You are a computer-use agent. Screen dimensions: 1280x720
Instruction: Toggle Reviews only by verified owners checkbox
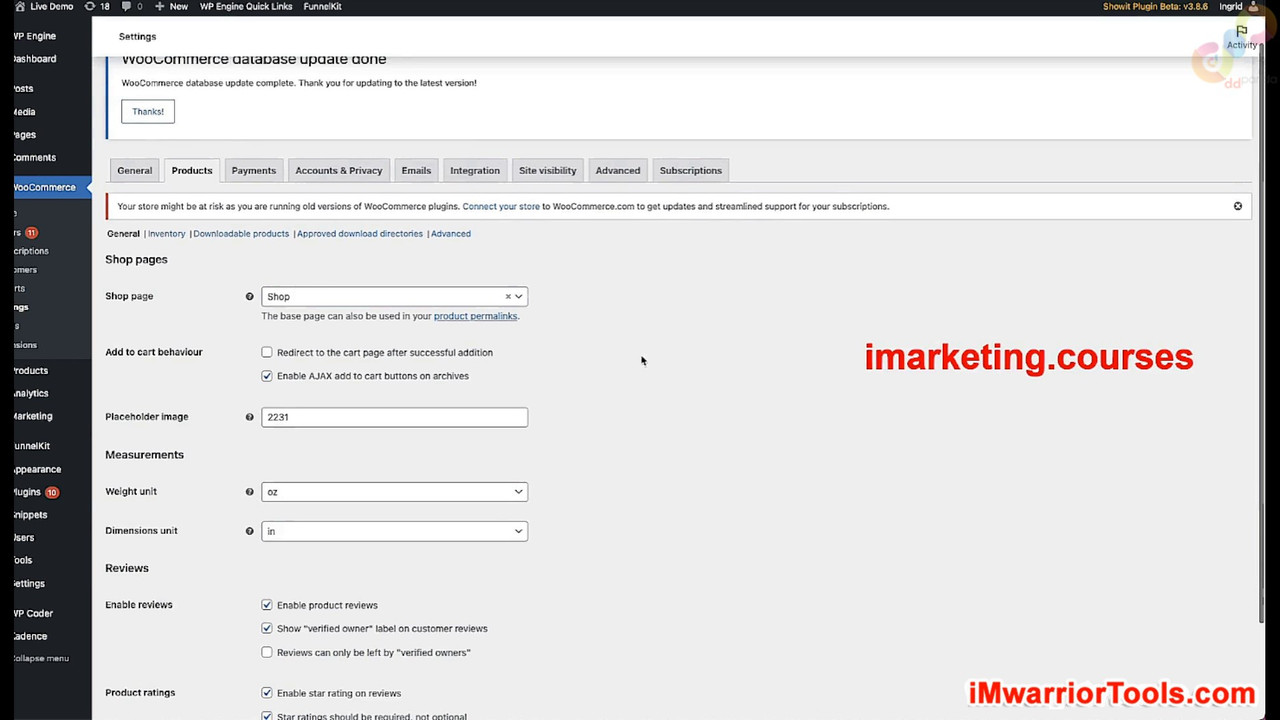click(267, 652)
